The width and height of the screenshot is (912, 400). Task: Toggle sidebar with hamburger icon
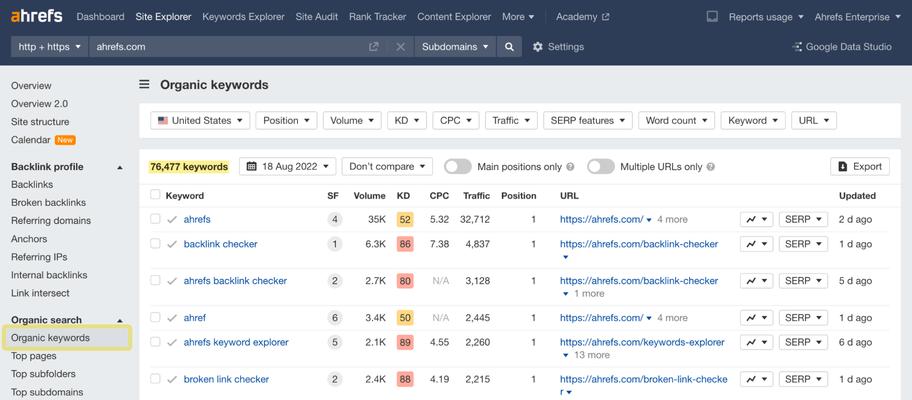point(144,85)
